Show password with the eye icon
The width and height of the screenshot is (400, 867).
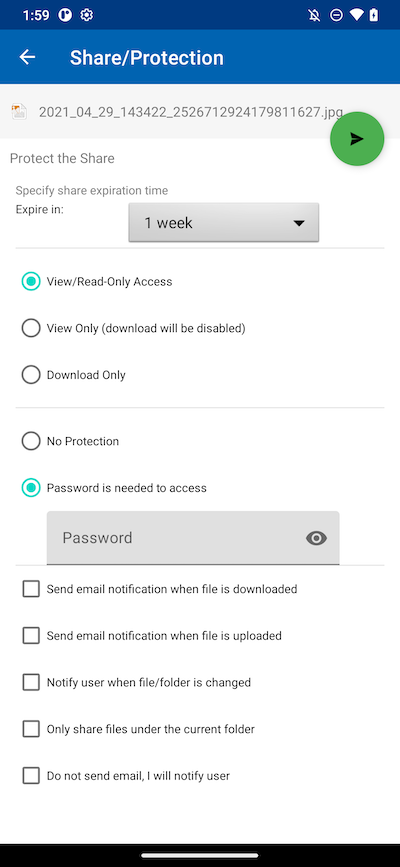point(316,538)
